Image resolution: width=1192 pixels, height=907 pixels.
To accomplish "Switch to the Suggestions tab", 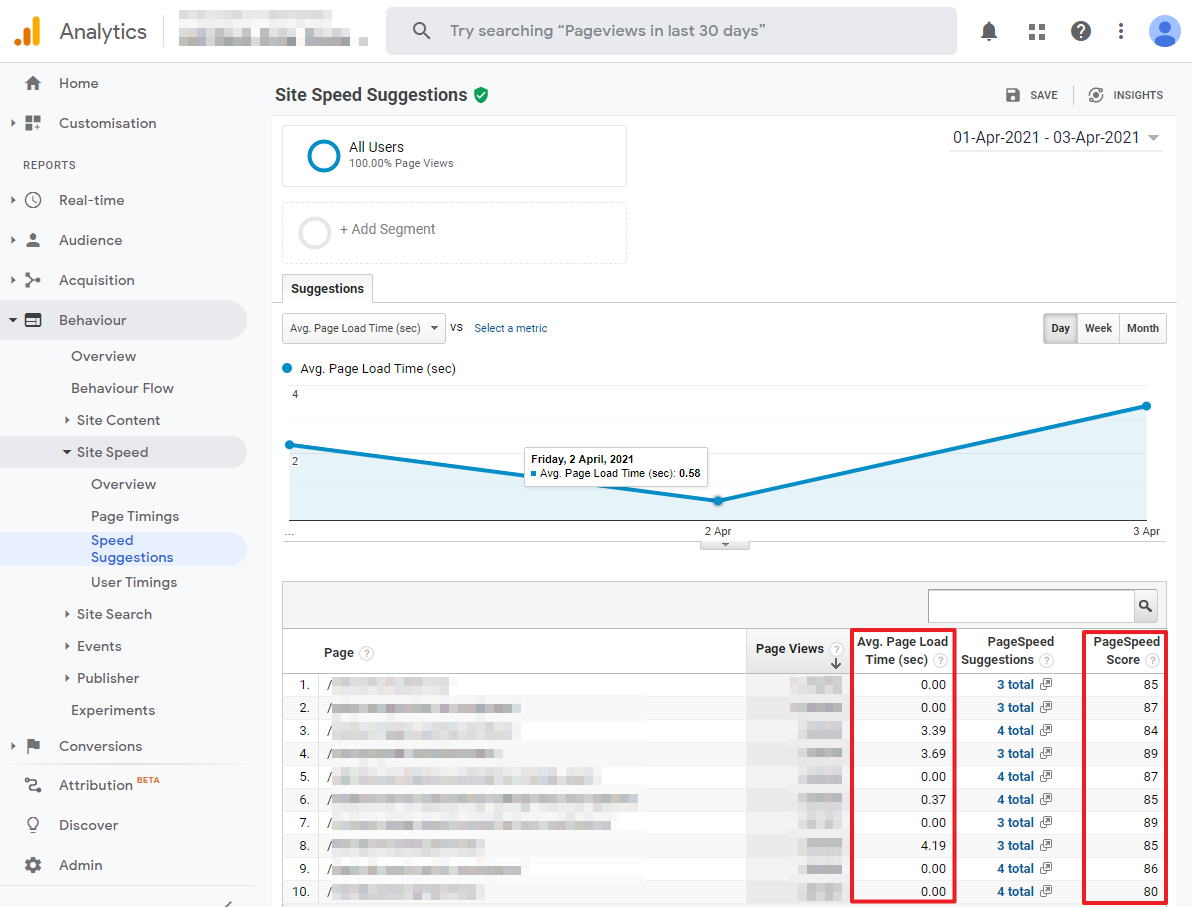I will click(327, 288).
